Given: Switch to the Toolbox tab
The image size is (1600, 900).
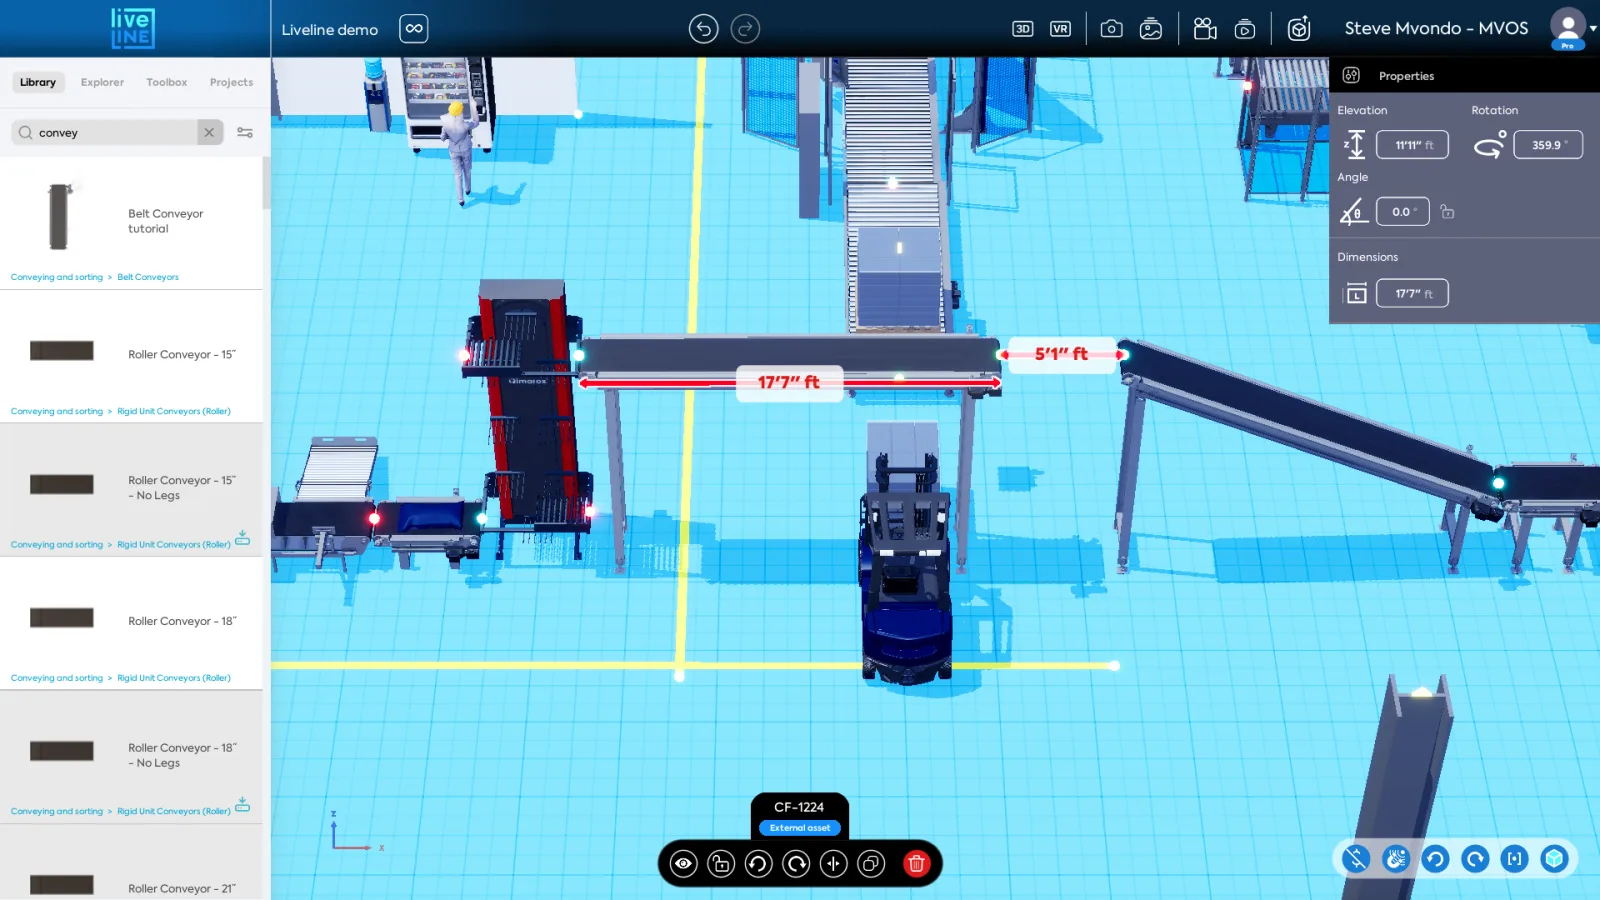Looking at the screenshot, I should point(166,82).
